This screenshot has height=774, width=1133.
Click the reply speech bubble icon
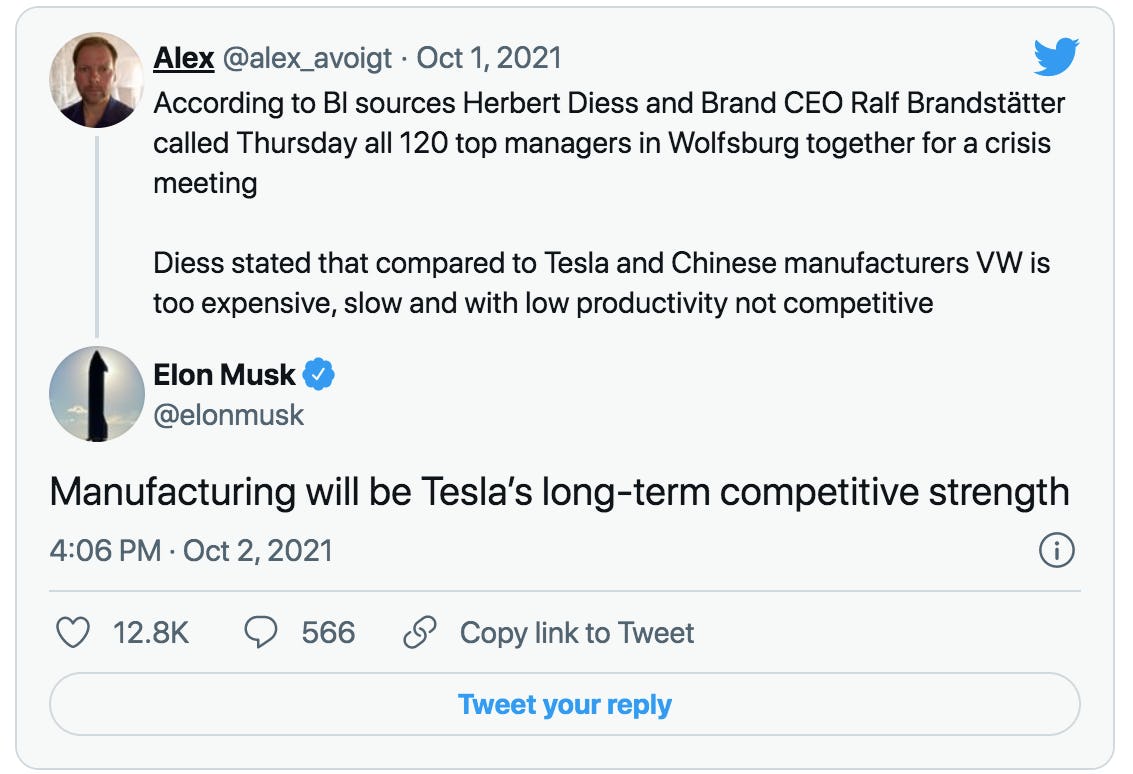pos(261,633)
